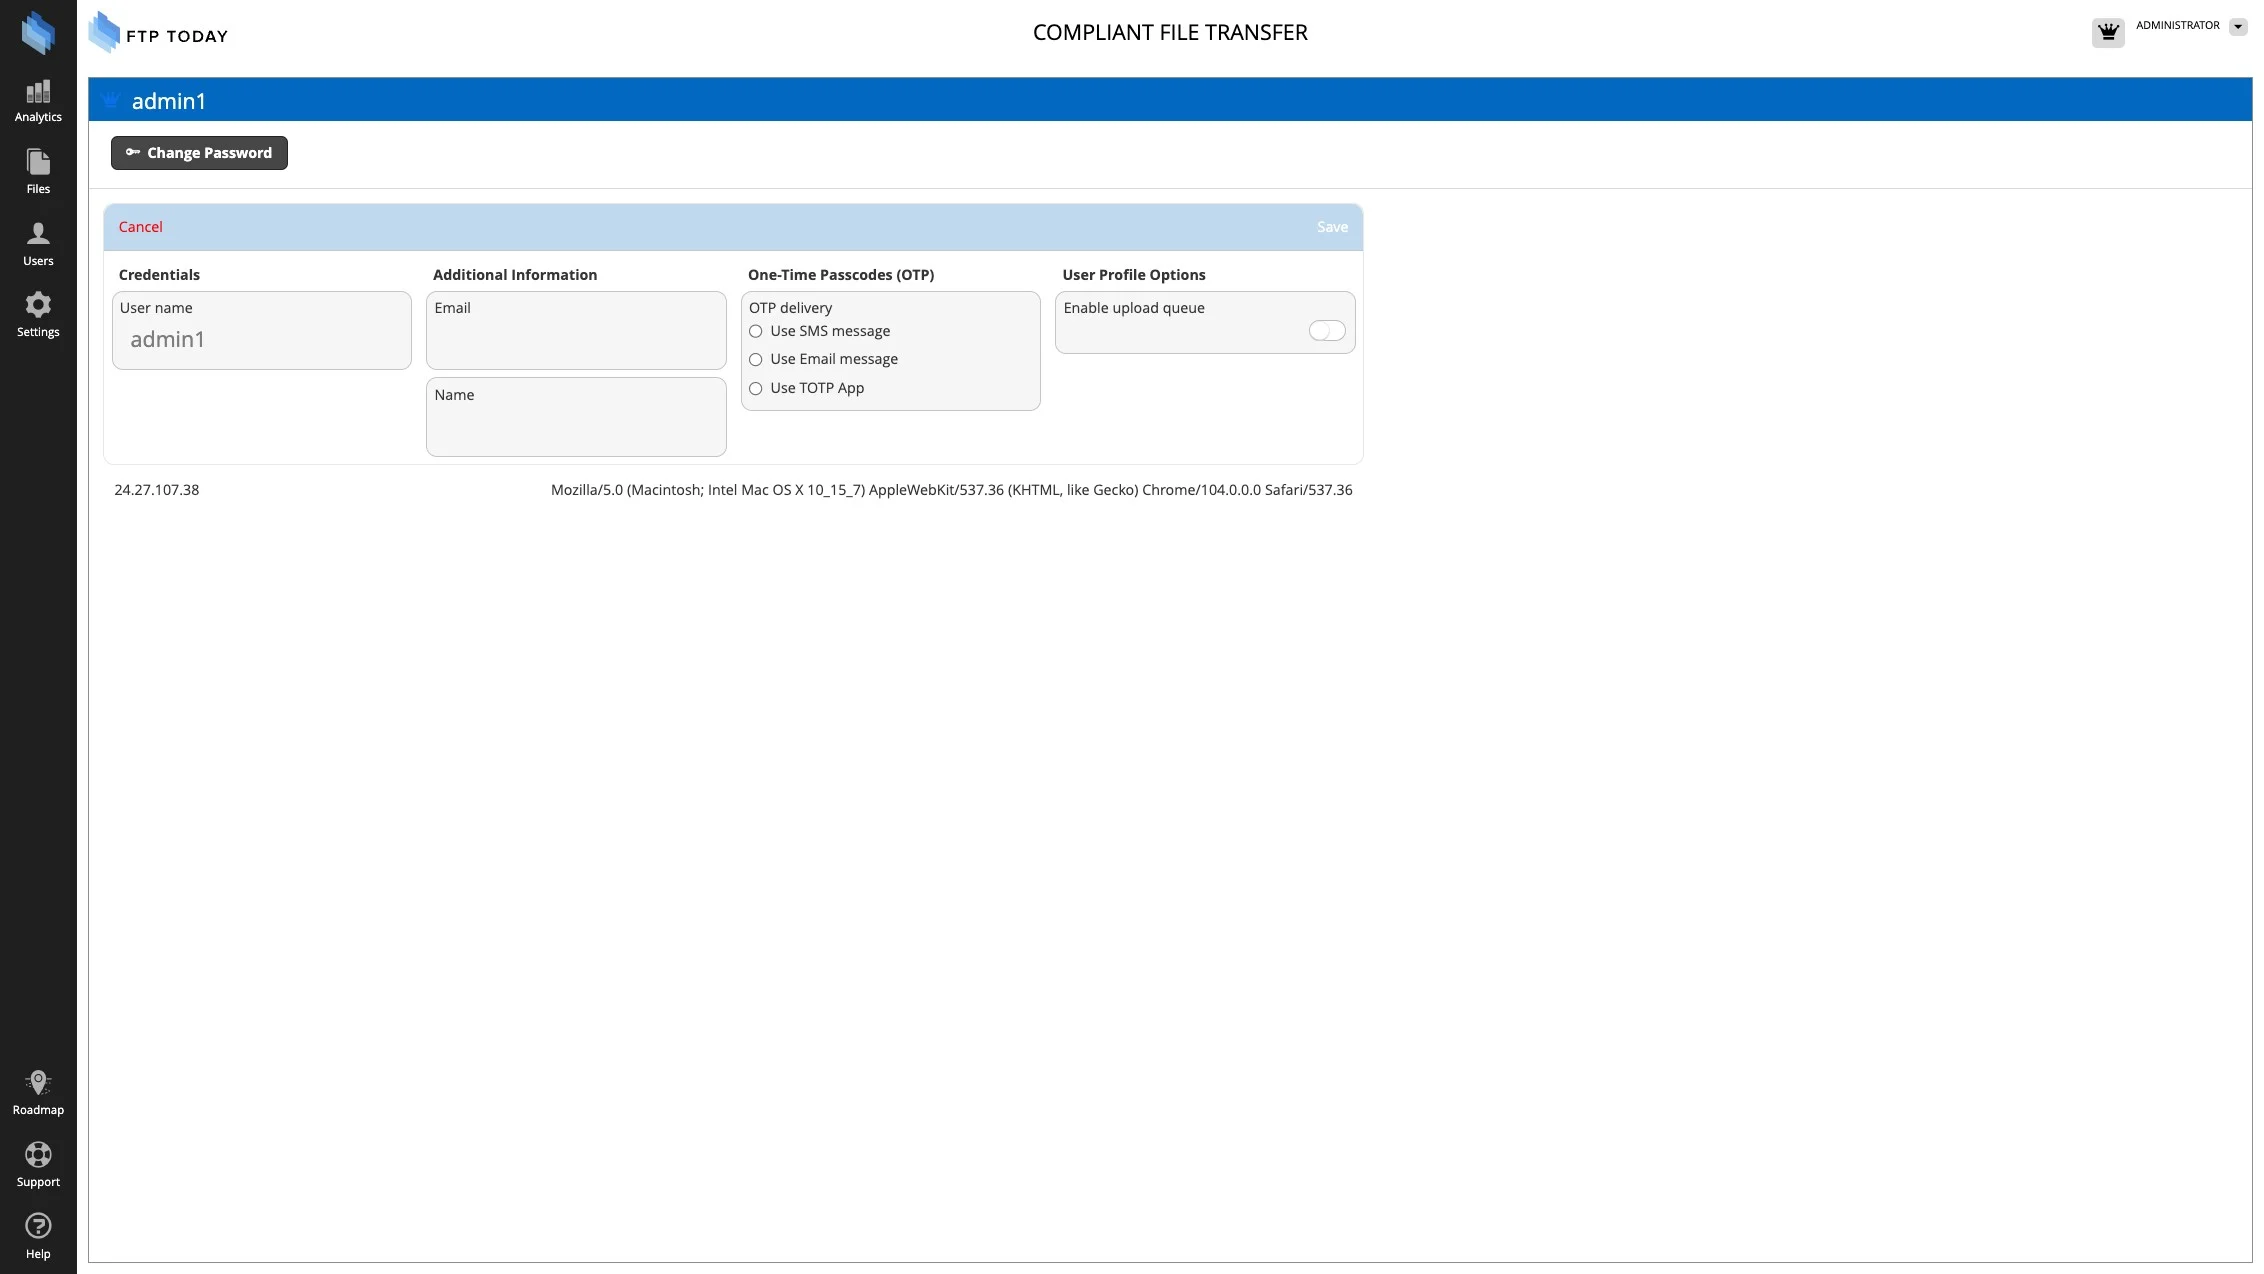Click the top-left sidebar logo icon
Image resolution: width=2264 pixels, height=1274 pixels.
tap(38, 32)
